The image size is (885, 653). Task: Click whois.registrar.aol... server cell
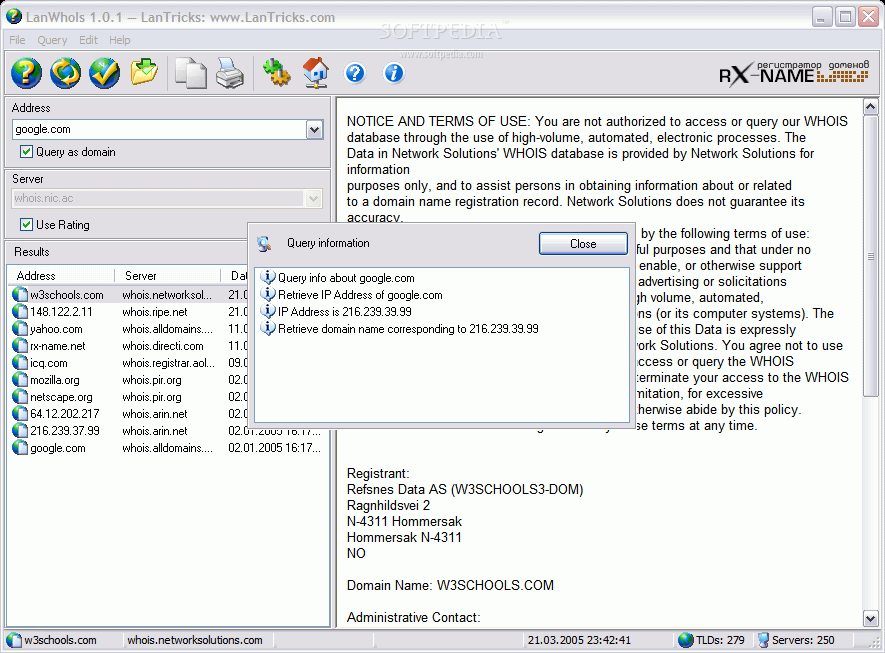coord(168,362)
